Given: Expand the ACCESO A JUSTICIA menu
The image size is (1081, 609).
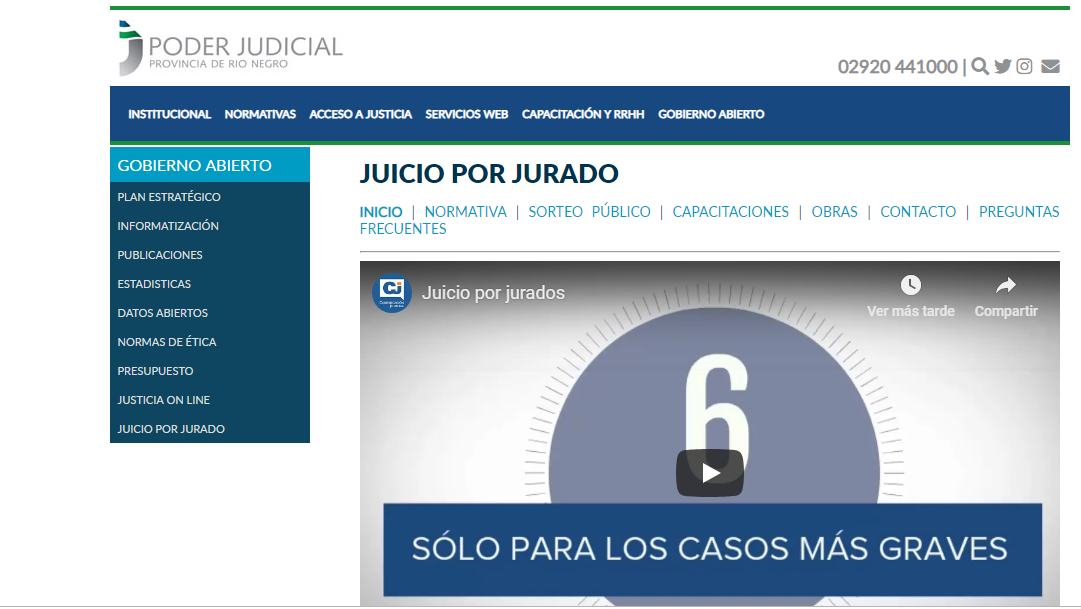Looking at the screenshot, I should 360,114.
